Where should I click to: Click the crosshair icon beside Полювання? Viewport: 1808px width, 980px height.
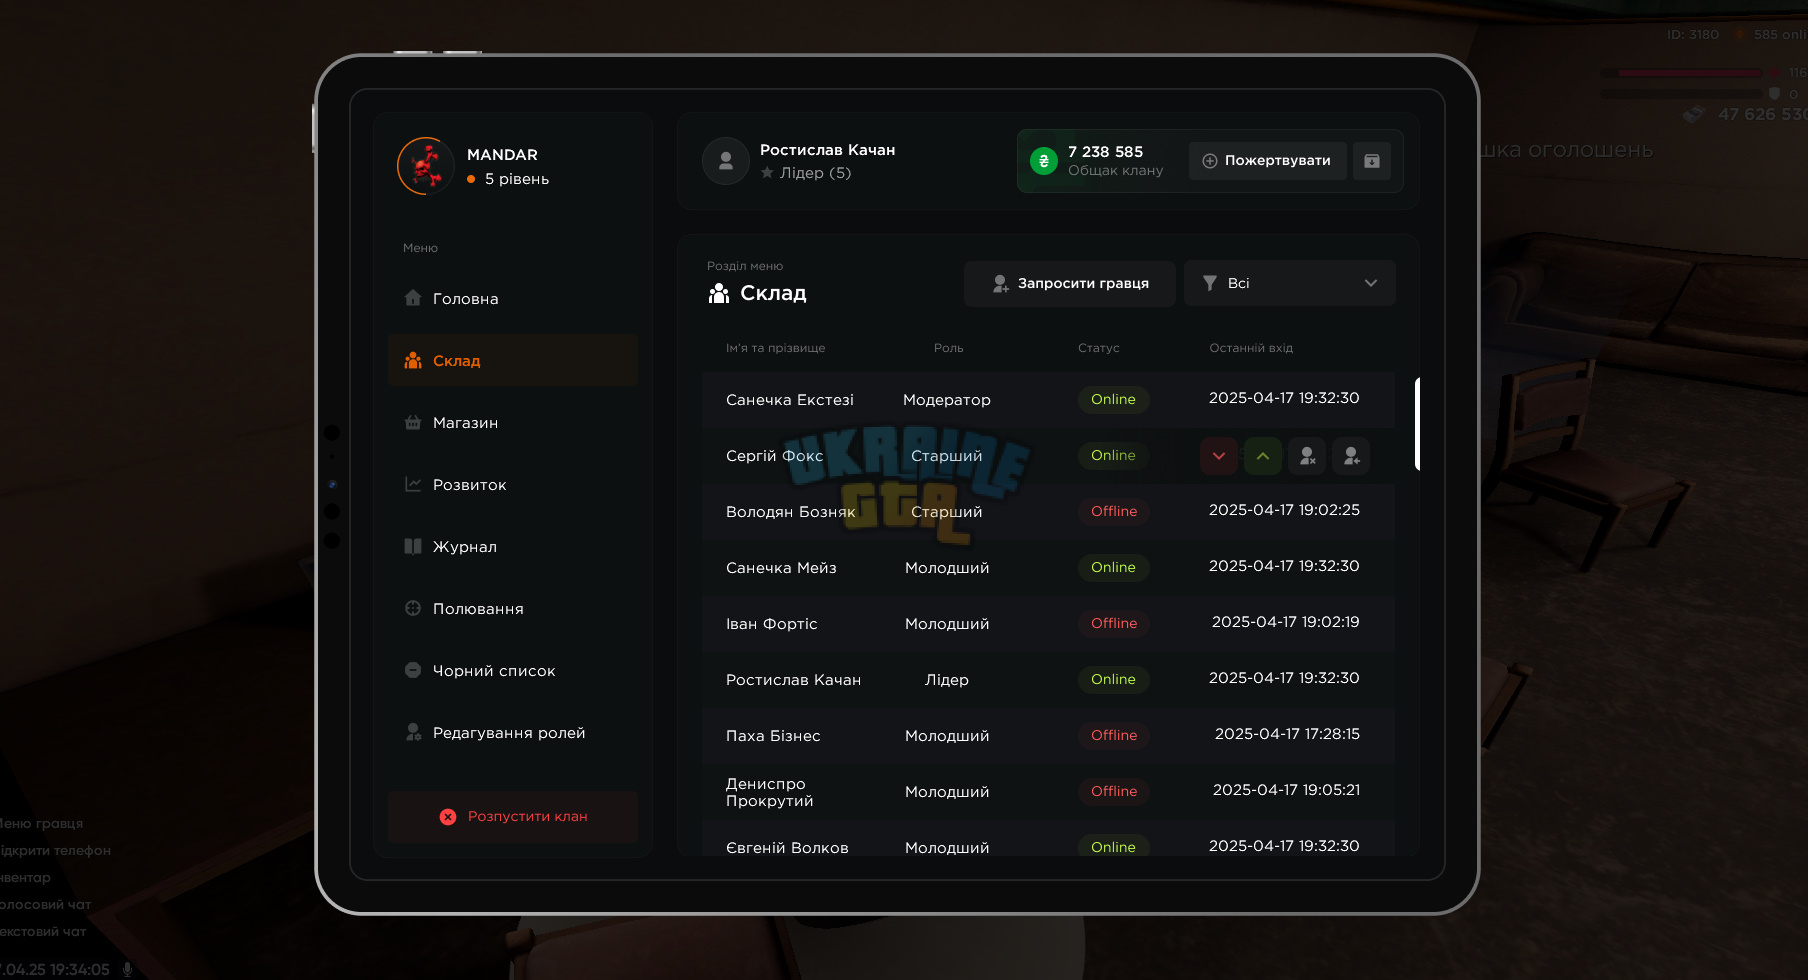[x=413, y=608]
